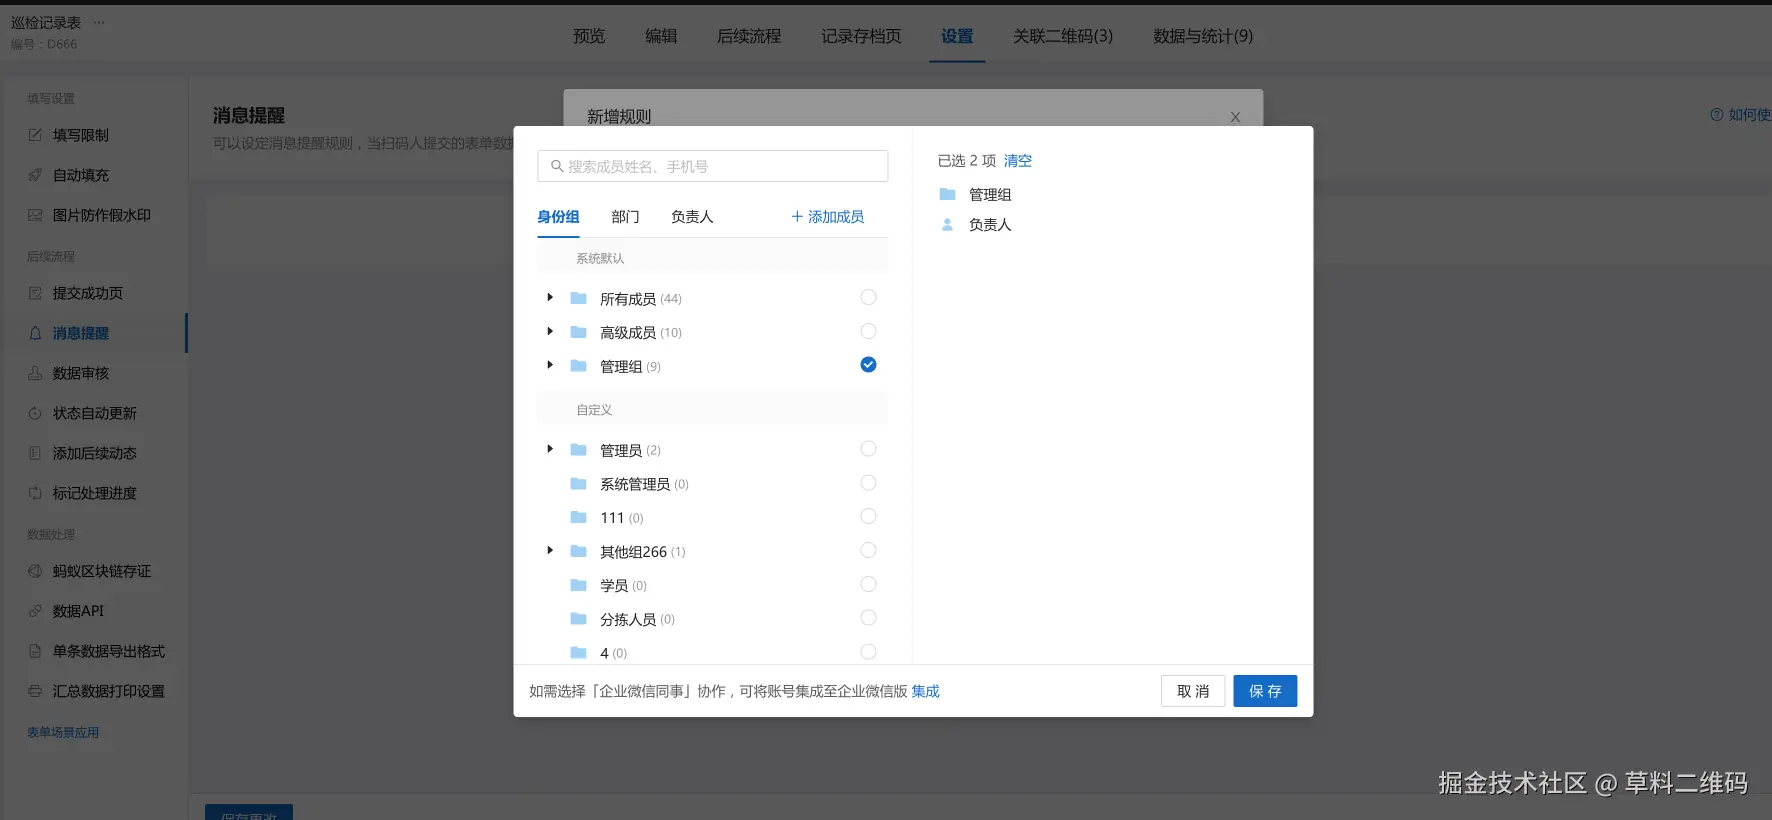
Task: Click the 自动填充 rocket icon
Action: [35, 175]
